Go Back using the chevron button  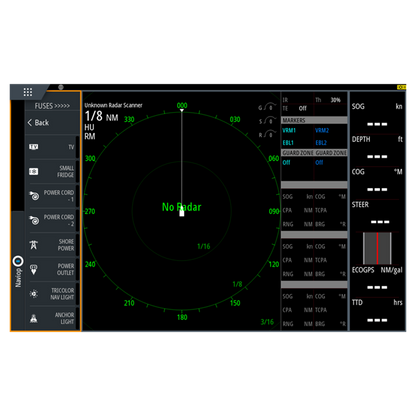38,123
